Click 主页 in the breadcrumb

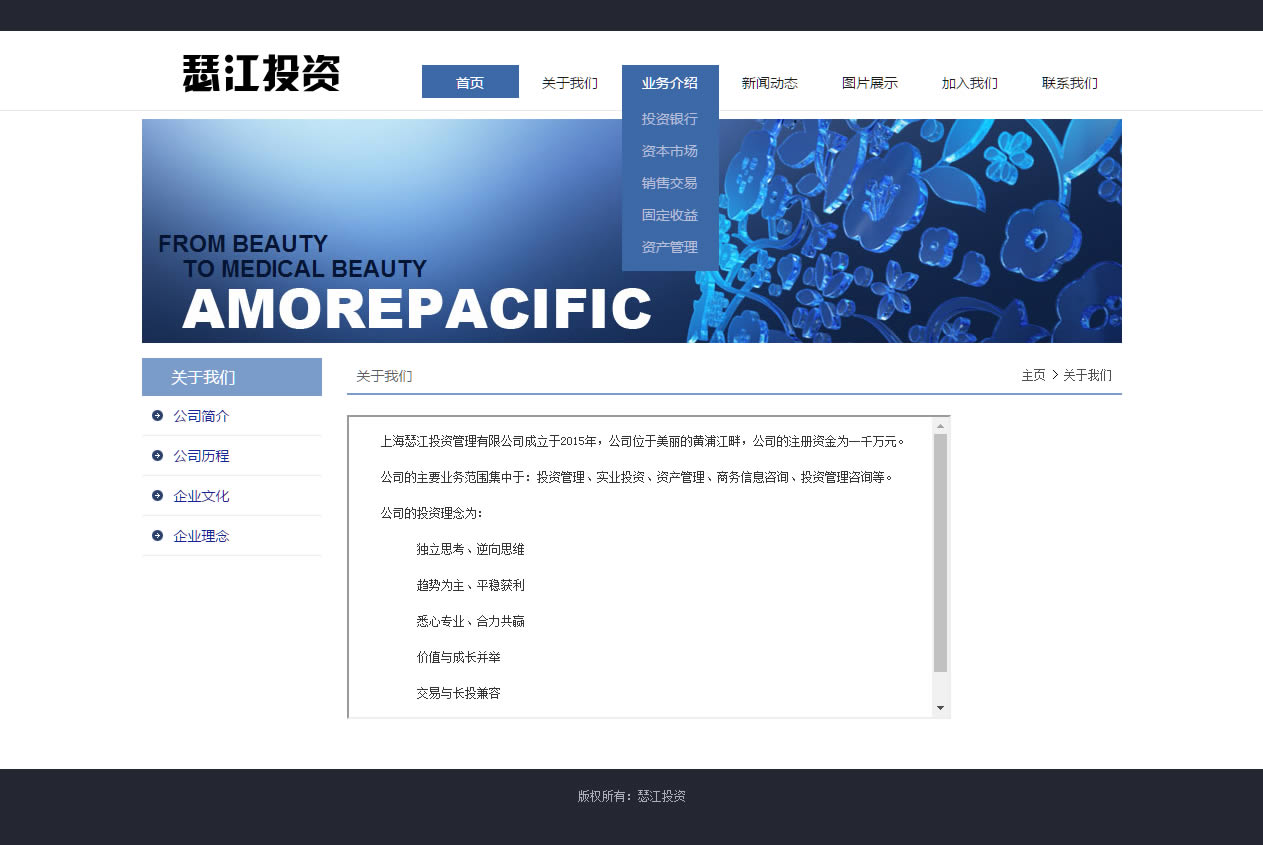tap(1033, 375)
